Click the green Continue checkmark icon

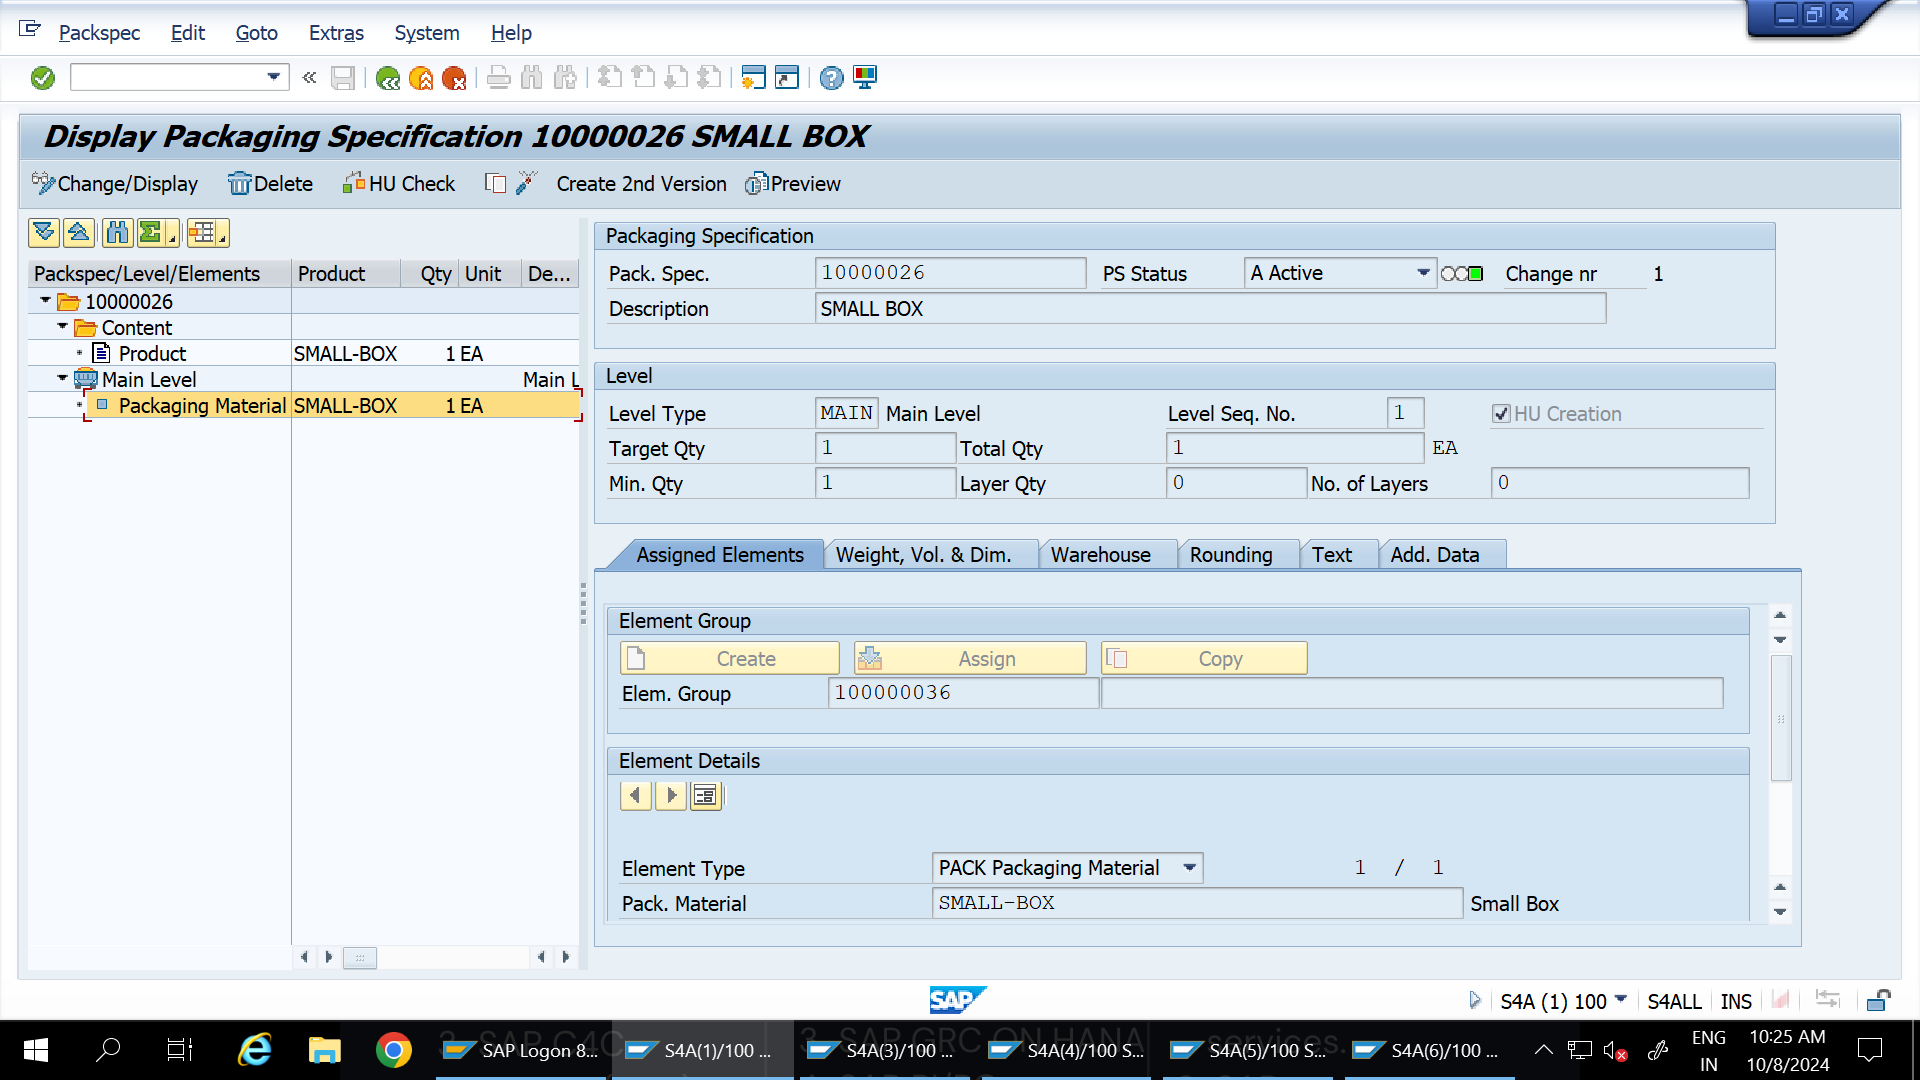pos(42,77)
